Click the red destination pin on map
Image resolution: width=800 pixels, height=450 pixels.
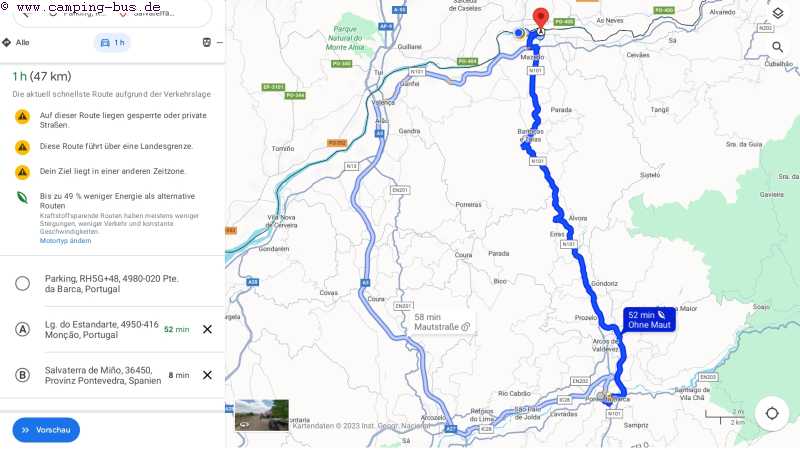point(540,18)
